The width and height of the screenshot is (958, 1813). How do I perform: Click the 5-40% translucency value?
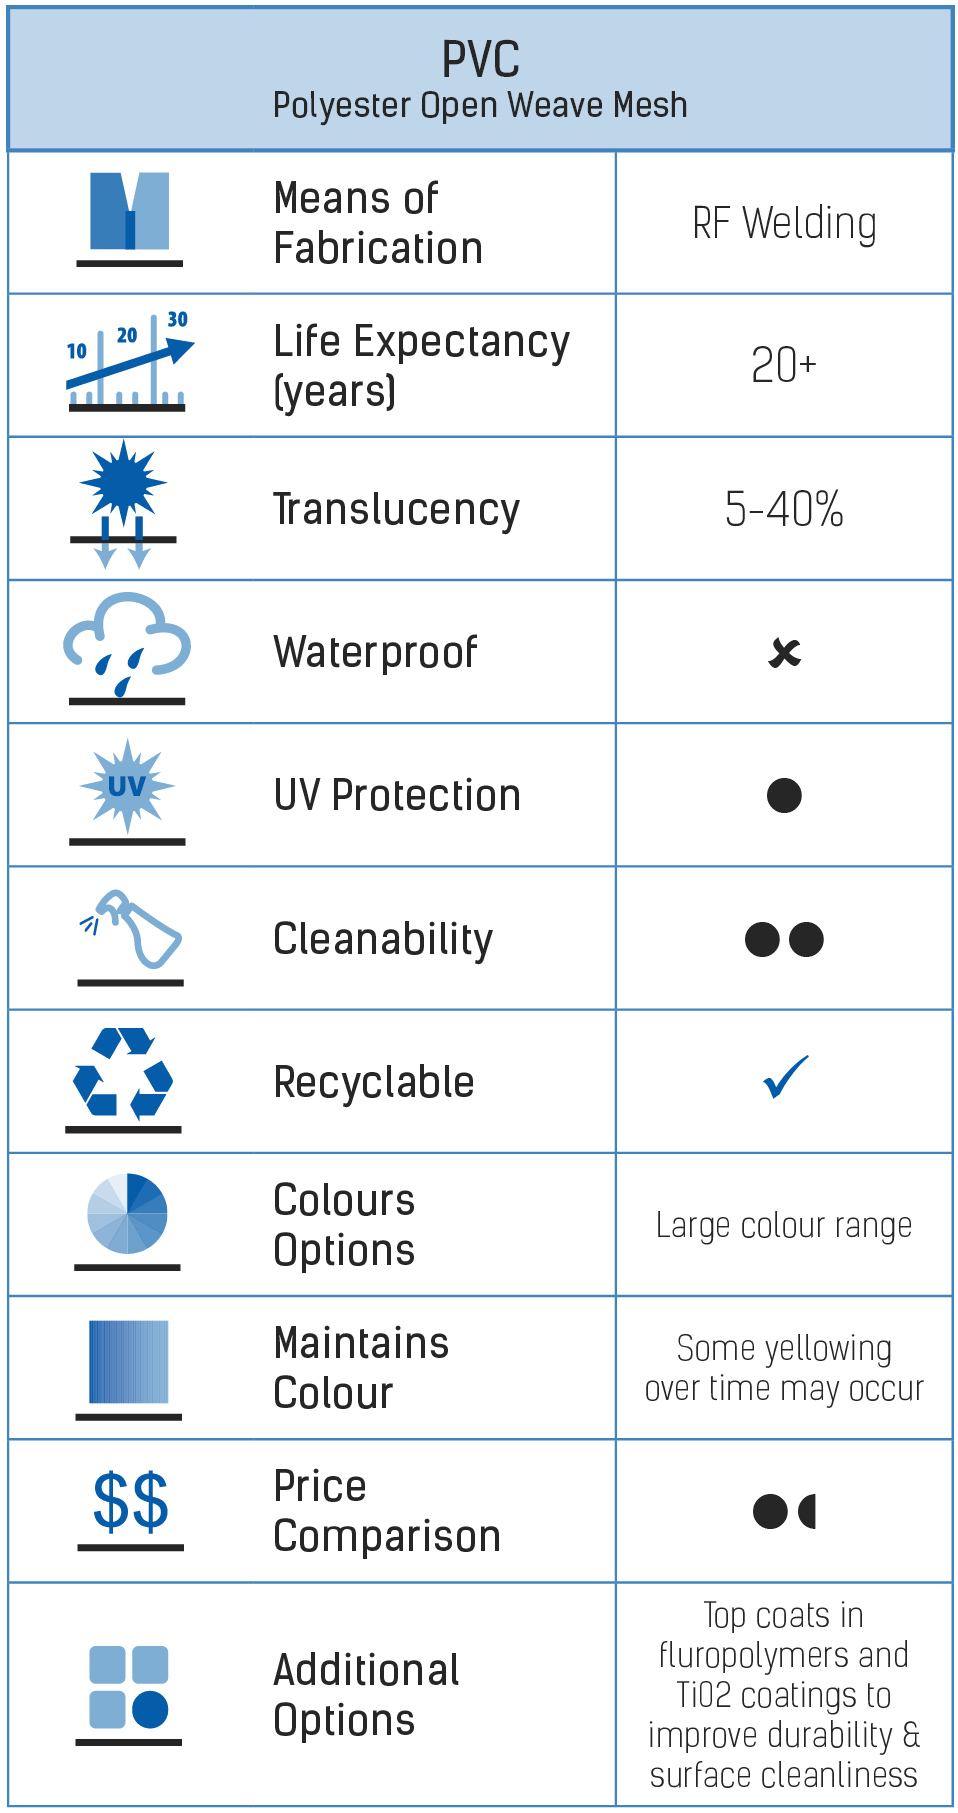(x=784, y=509)
